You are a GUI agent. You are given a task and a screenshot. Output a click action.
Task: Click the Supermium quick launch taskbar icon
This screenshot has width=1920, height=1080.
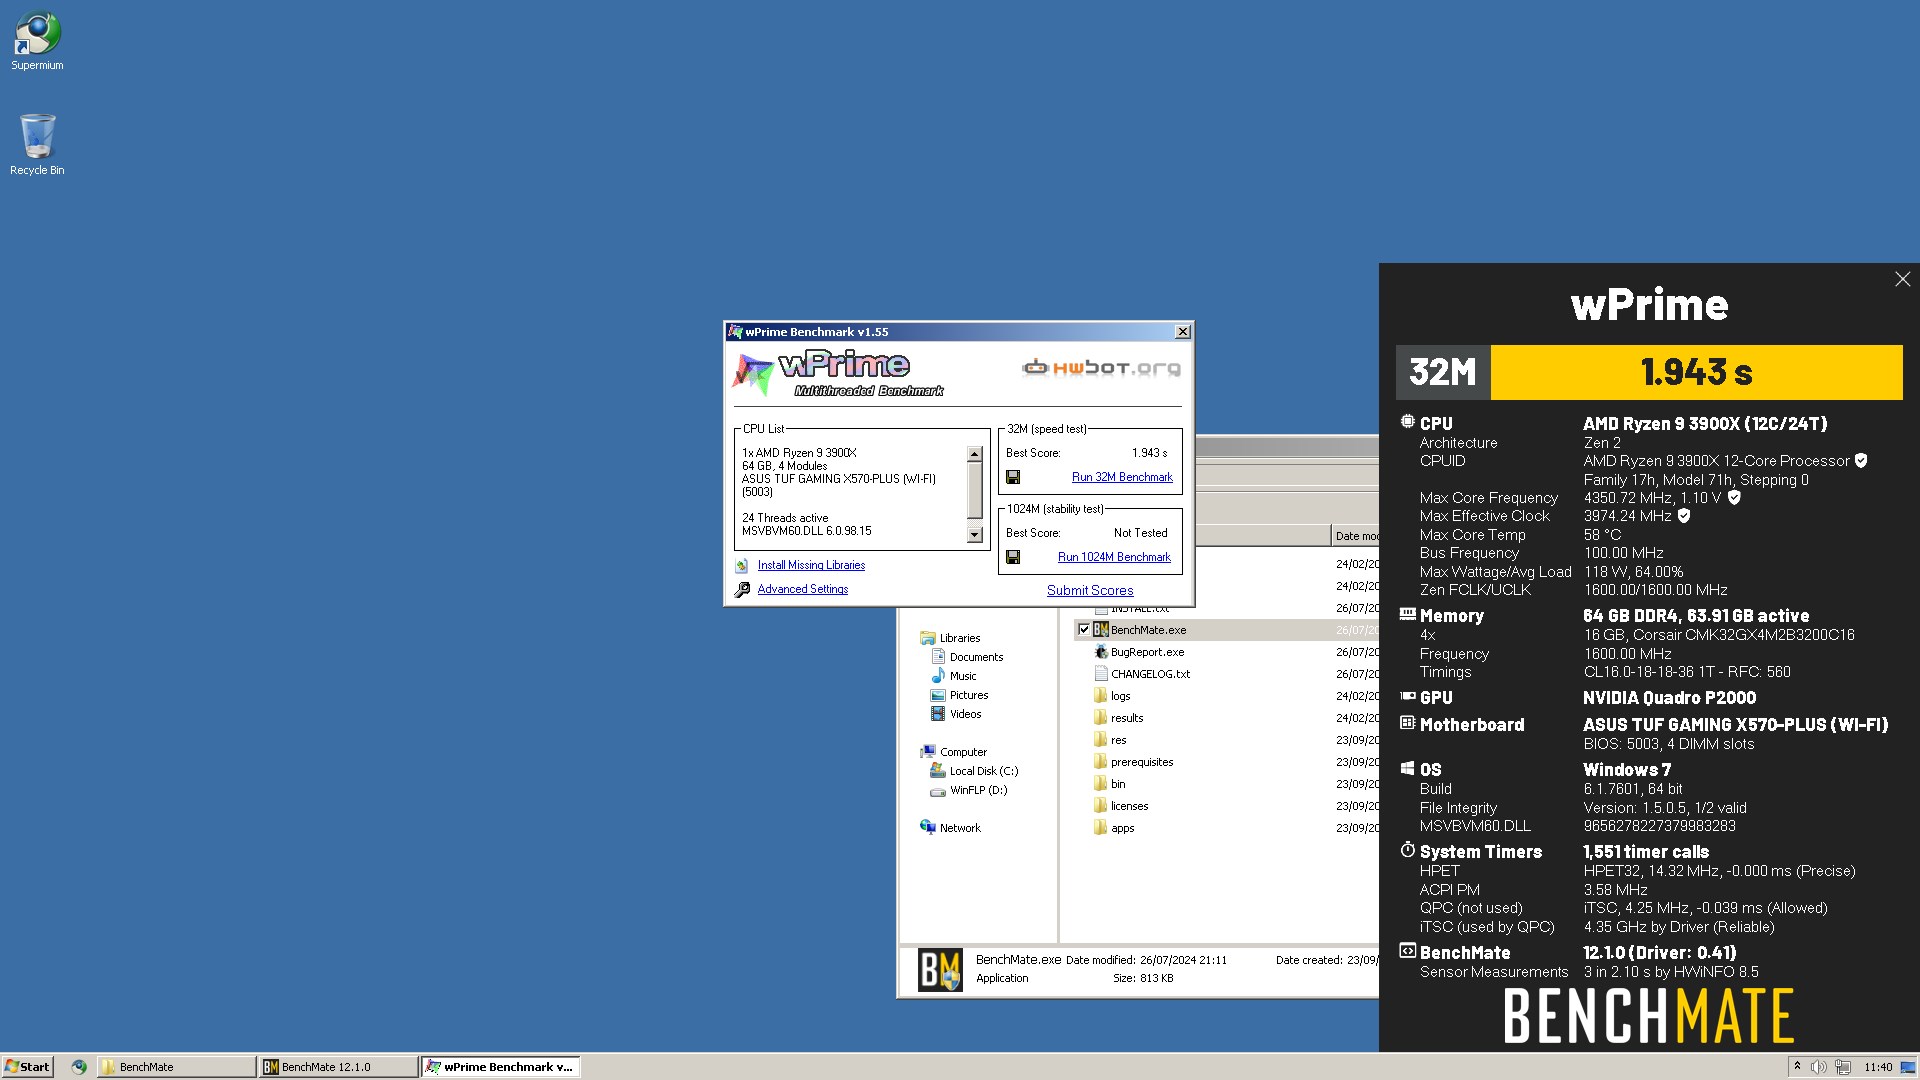tap(79, 1067)
